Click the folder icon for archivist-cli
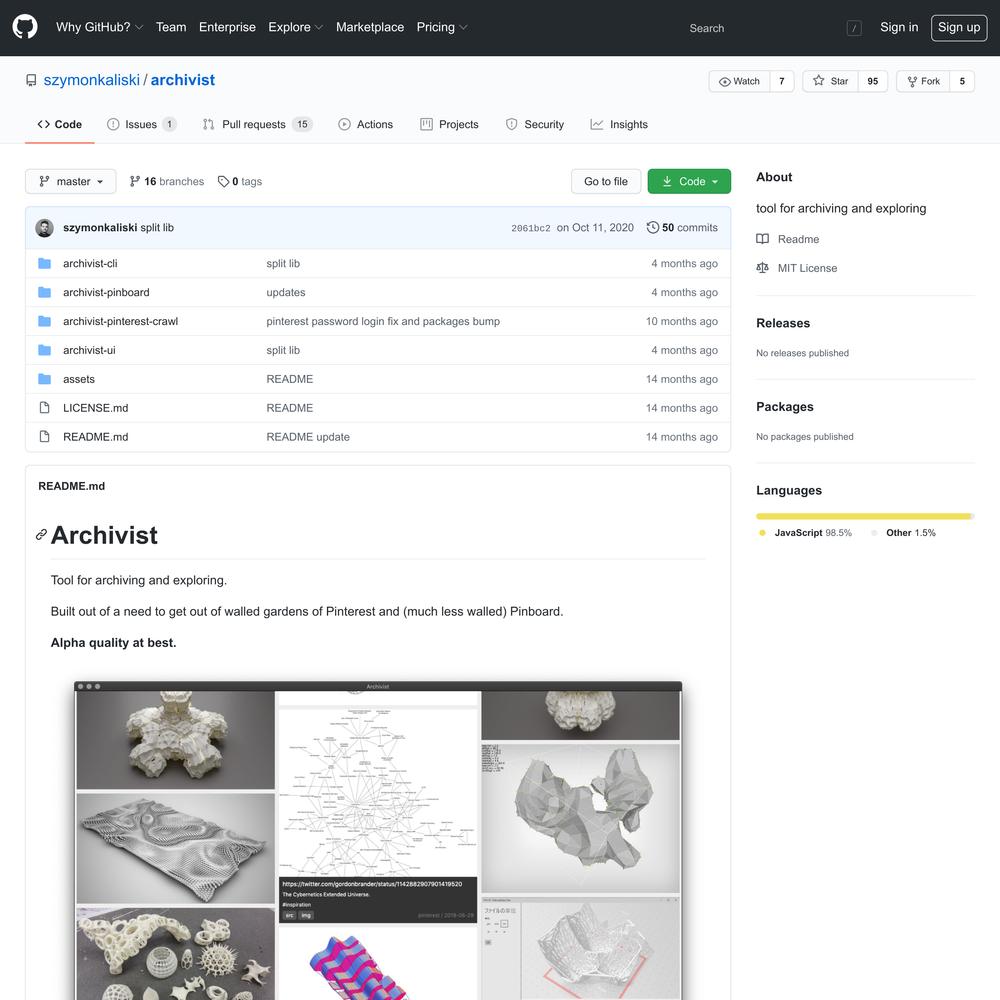The height and width of the screenshot is (1000, 1000). 44,263
